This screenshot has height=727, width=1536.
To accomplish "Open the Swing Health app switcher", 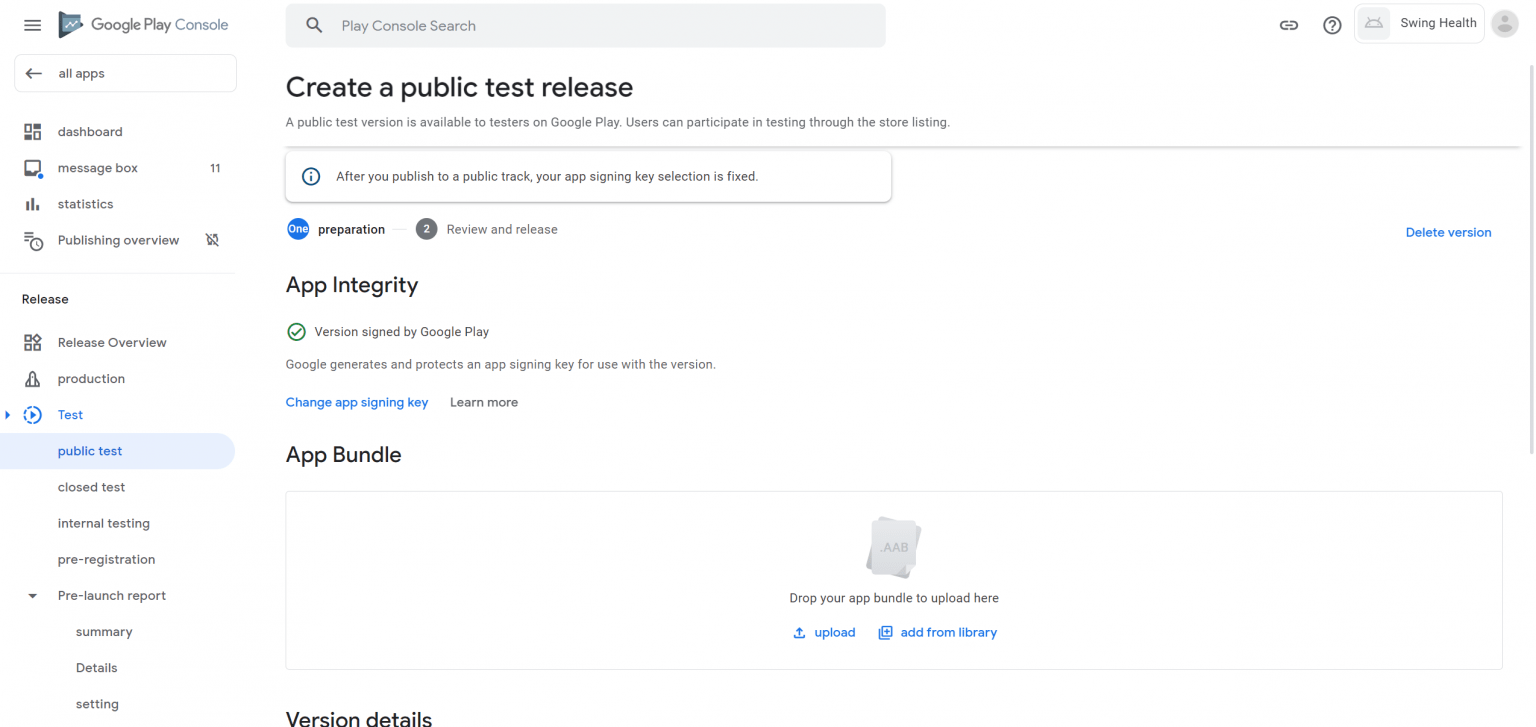I will coord(1419,22).
